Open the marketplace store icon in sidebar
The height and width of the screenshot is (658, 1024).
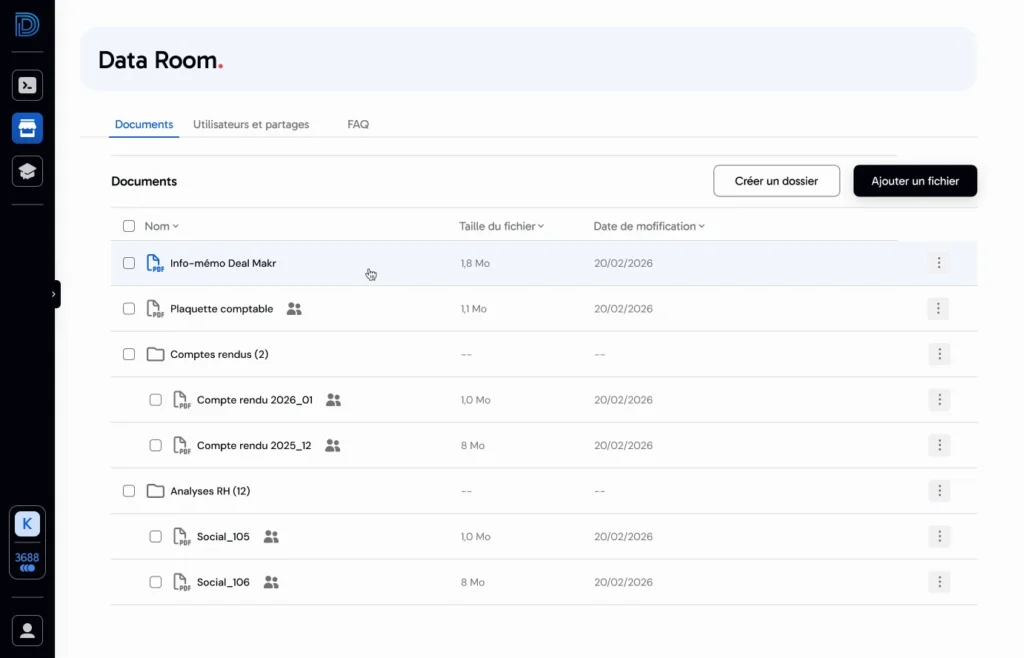[x=27, y=128]
